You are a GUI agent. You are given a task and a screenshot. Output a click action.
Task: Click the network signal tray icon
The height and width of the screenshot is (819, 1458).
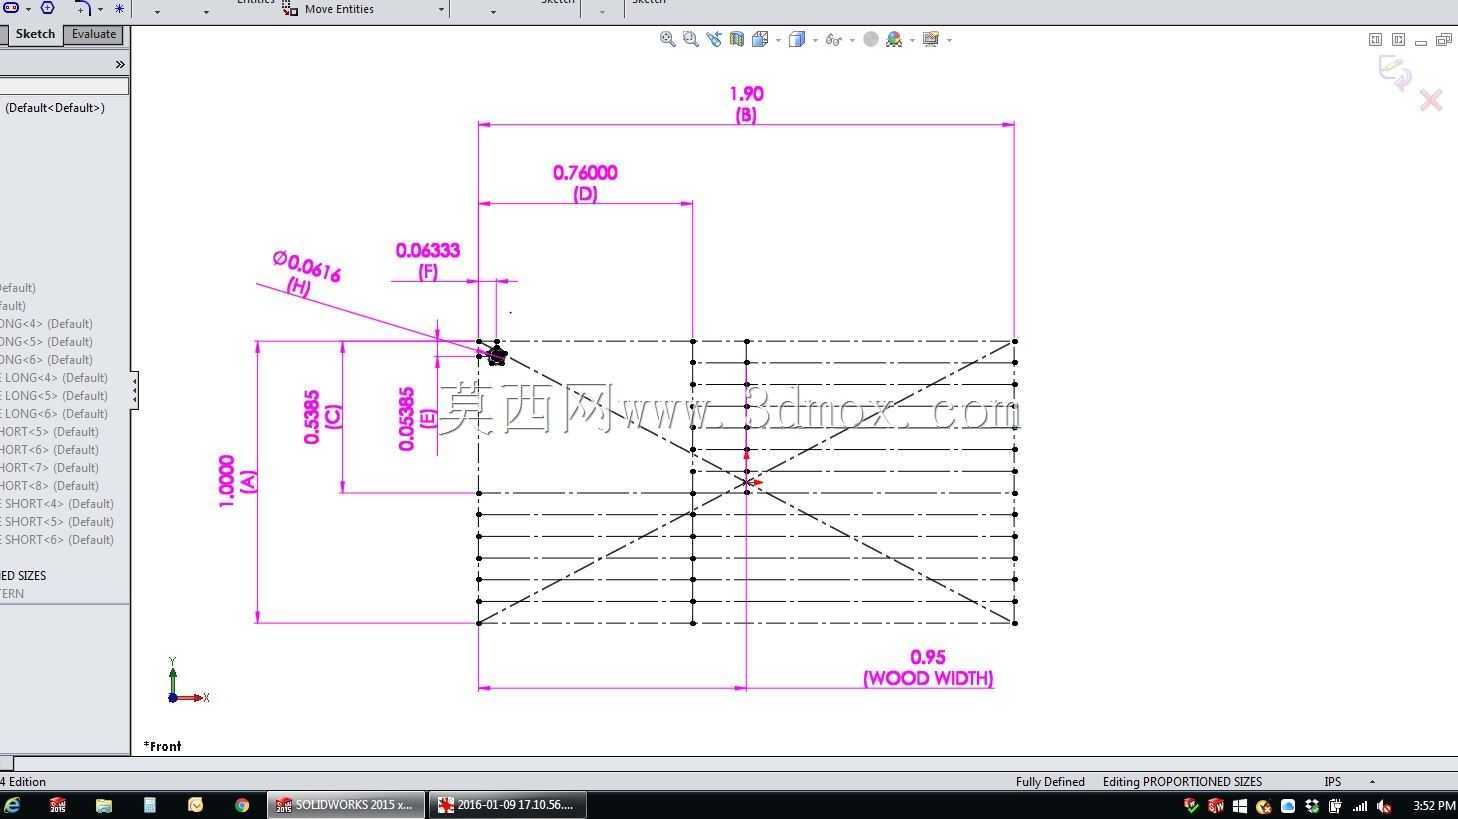tap(1360, 806)
